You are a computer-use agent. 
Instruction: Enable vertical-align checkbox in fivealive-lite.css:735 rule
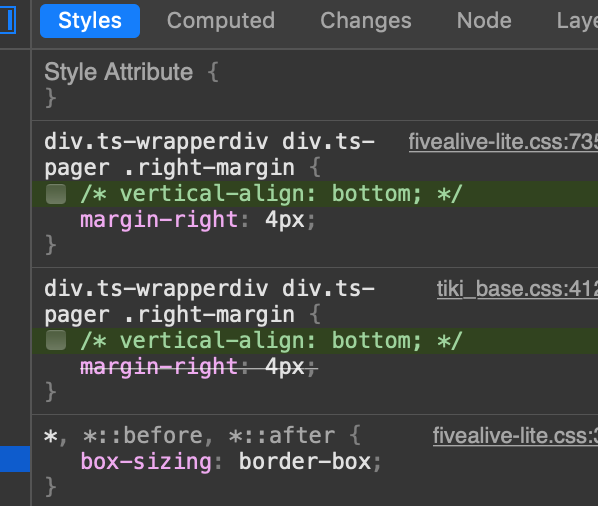tap(56, 194)
